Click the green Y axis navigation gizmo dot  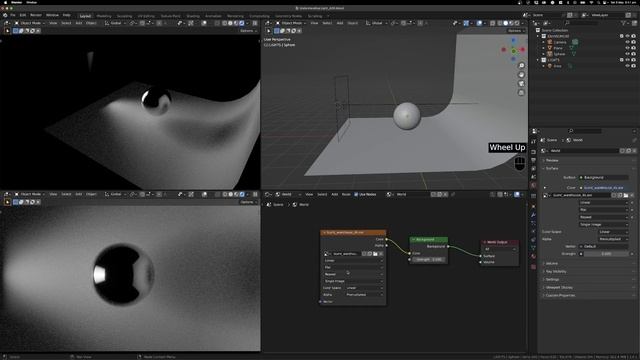click(x=513, y=51)
